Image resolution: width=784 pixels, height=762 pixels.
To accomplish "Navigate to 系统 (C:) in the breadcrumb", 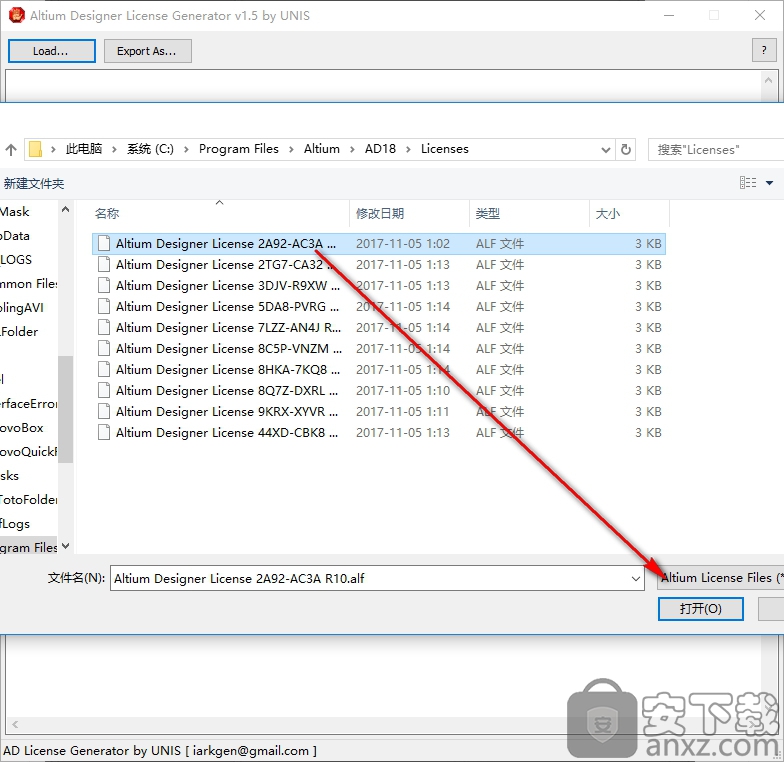I will click(x=150, y=149).
